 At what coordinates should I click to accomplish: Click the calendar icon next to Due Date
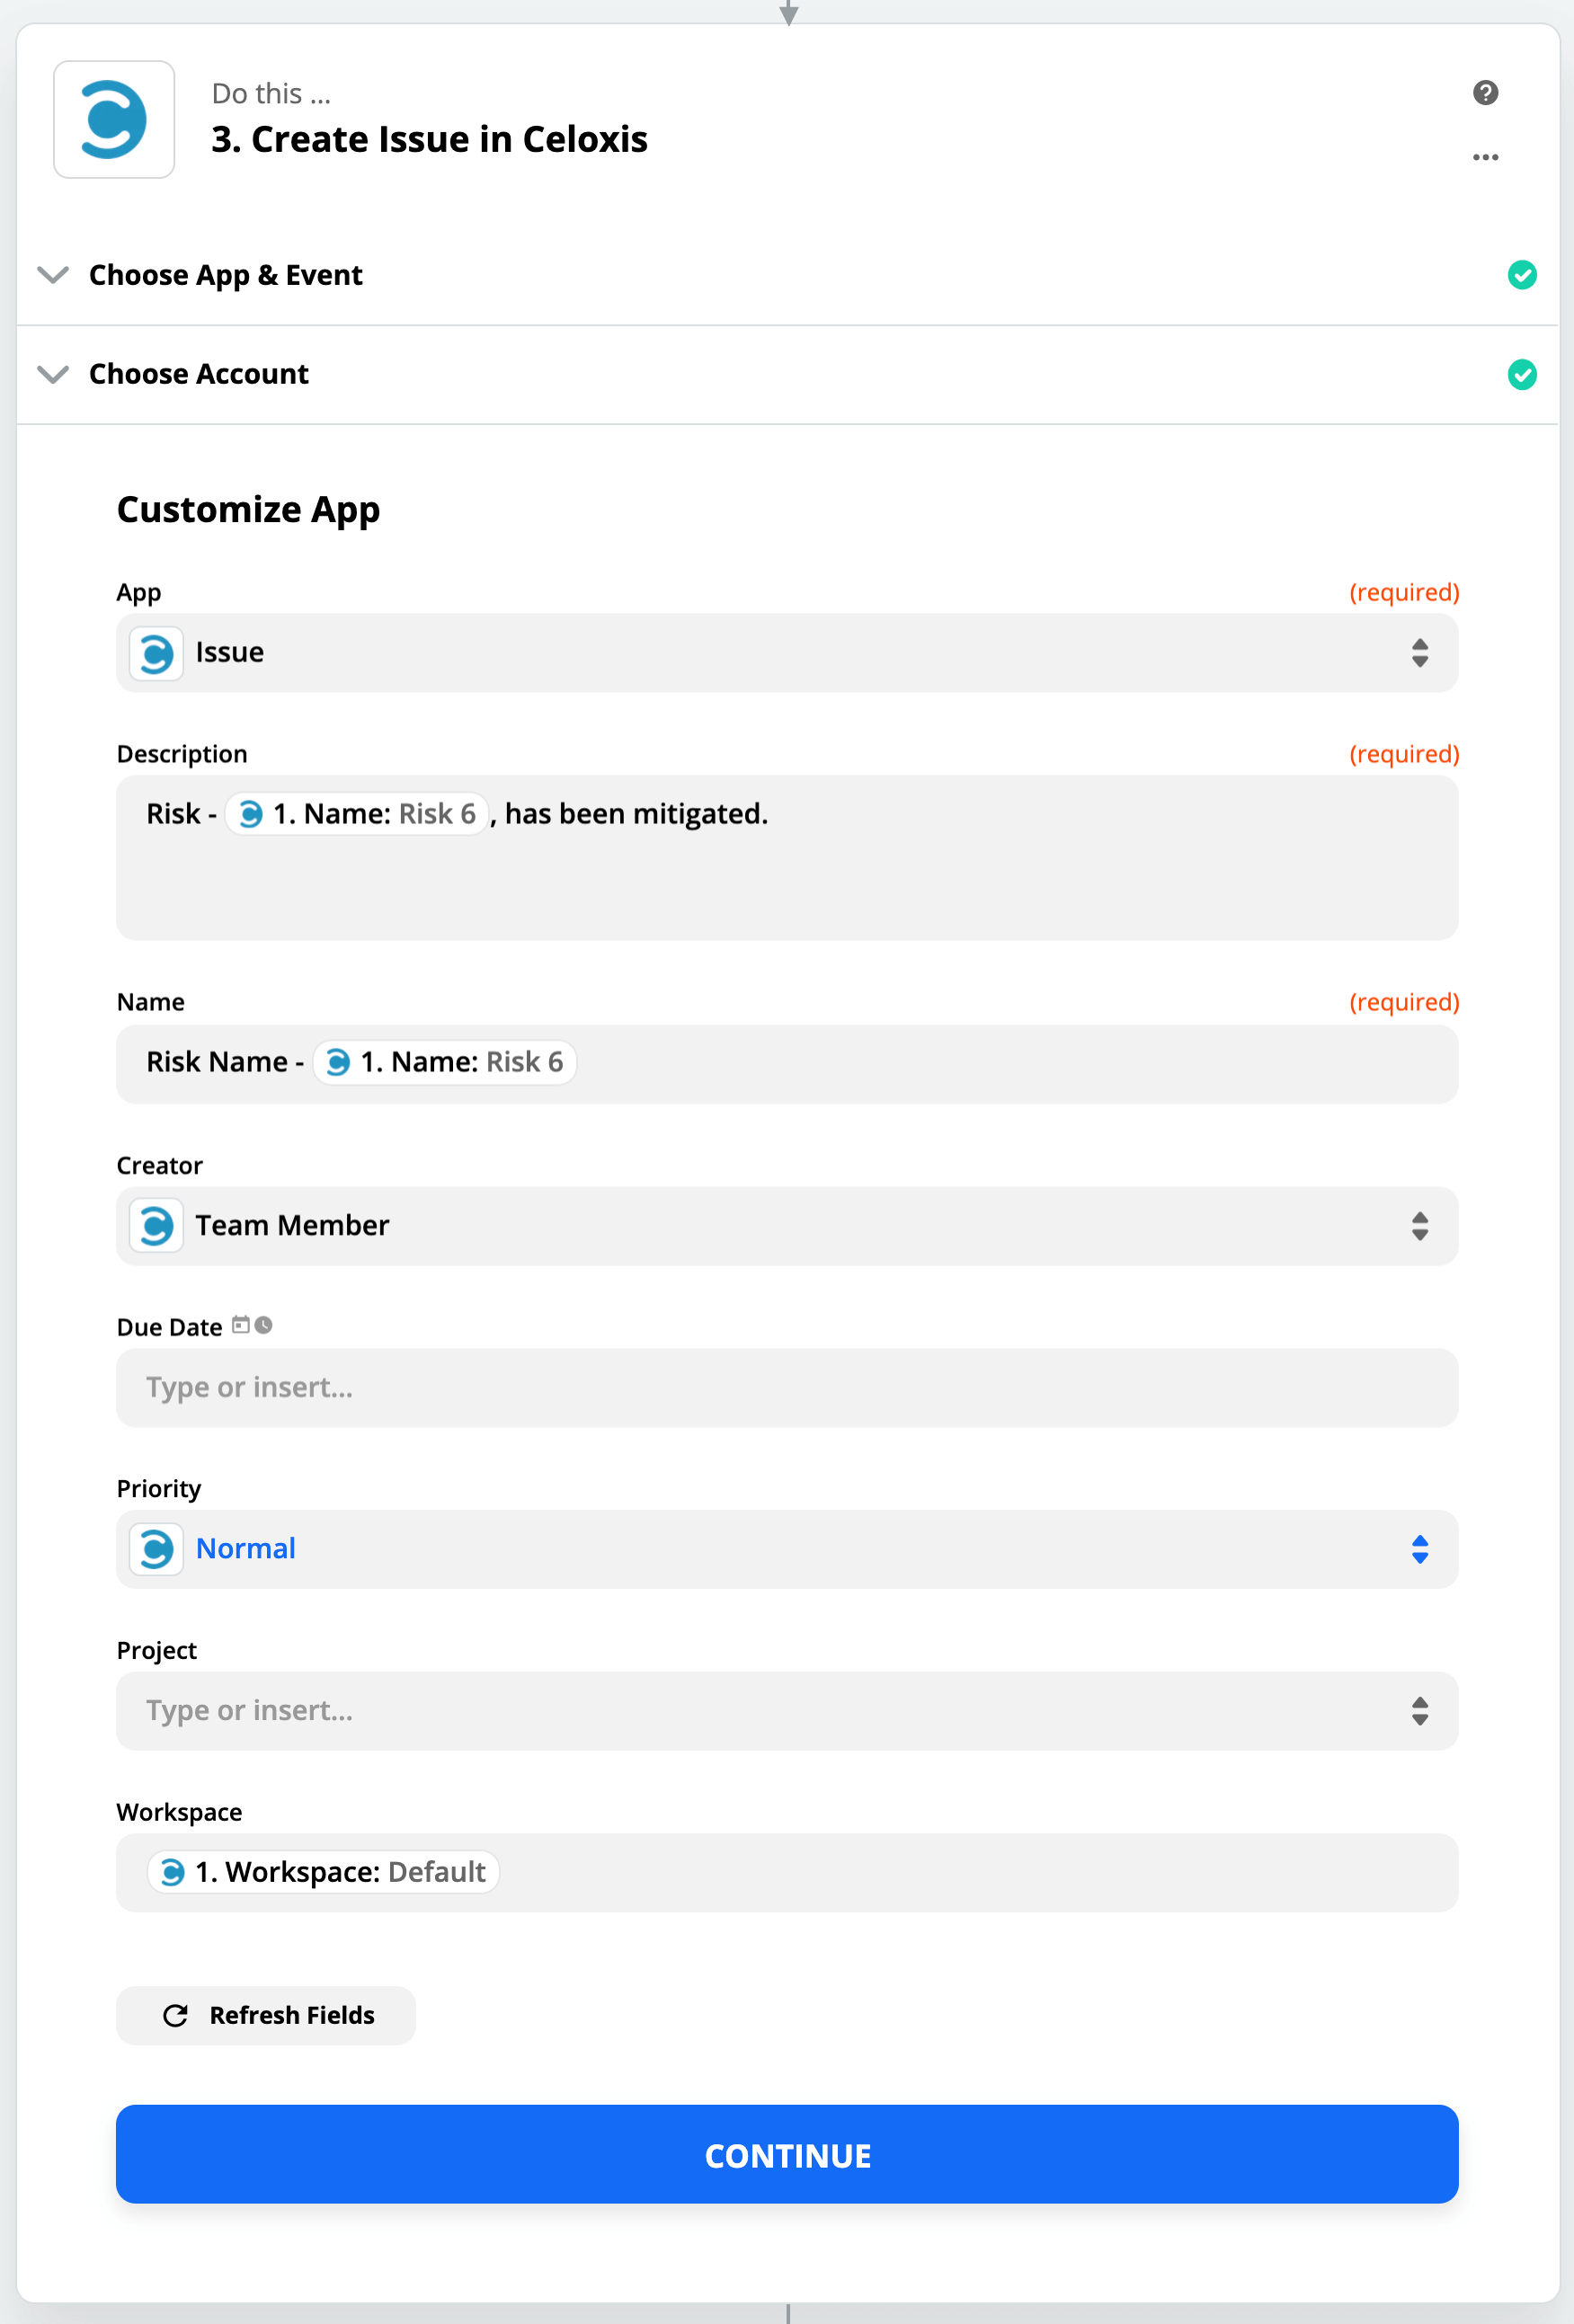(x=240, y=1325)
